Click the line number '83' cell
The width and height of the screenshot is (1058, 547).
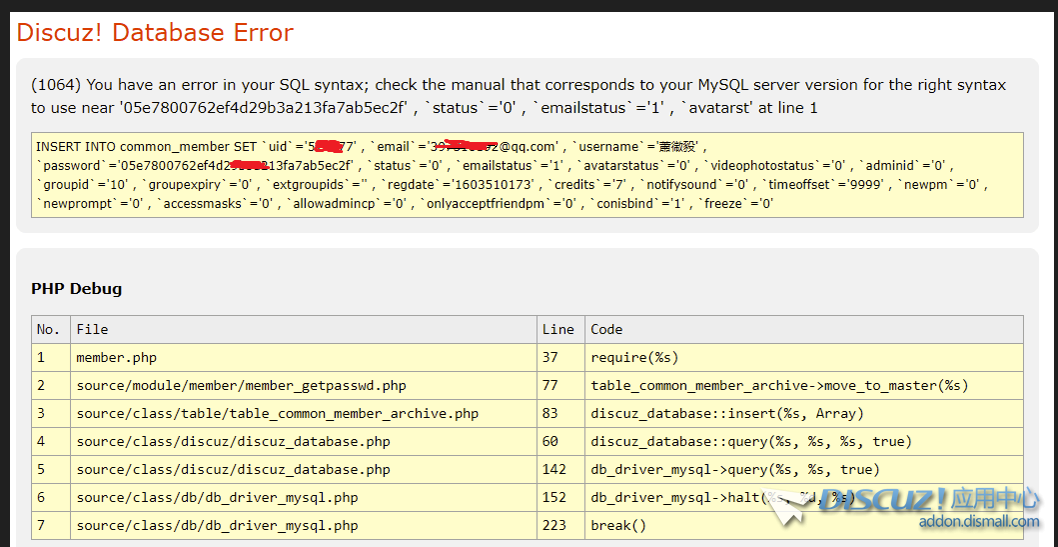[x=561, y=413]
